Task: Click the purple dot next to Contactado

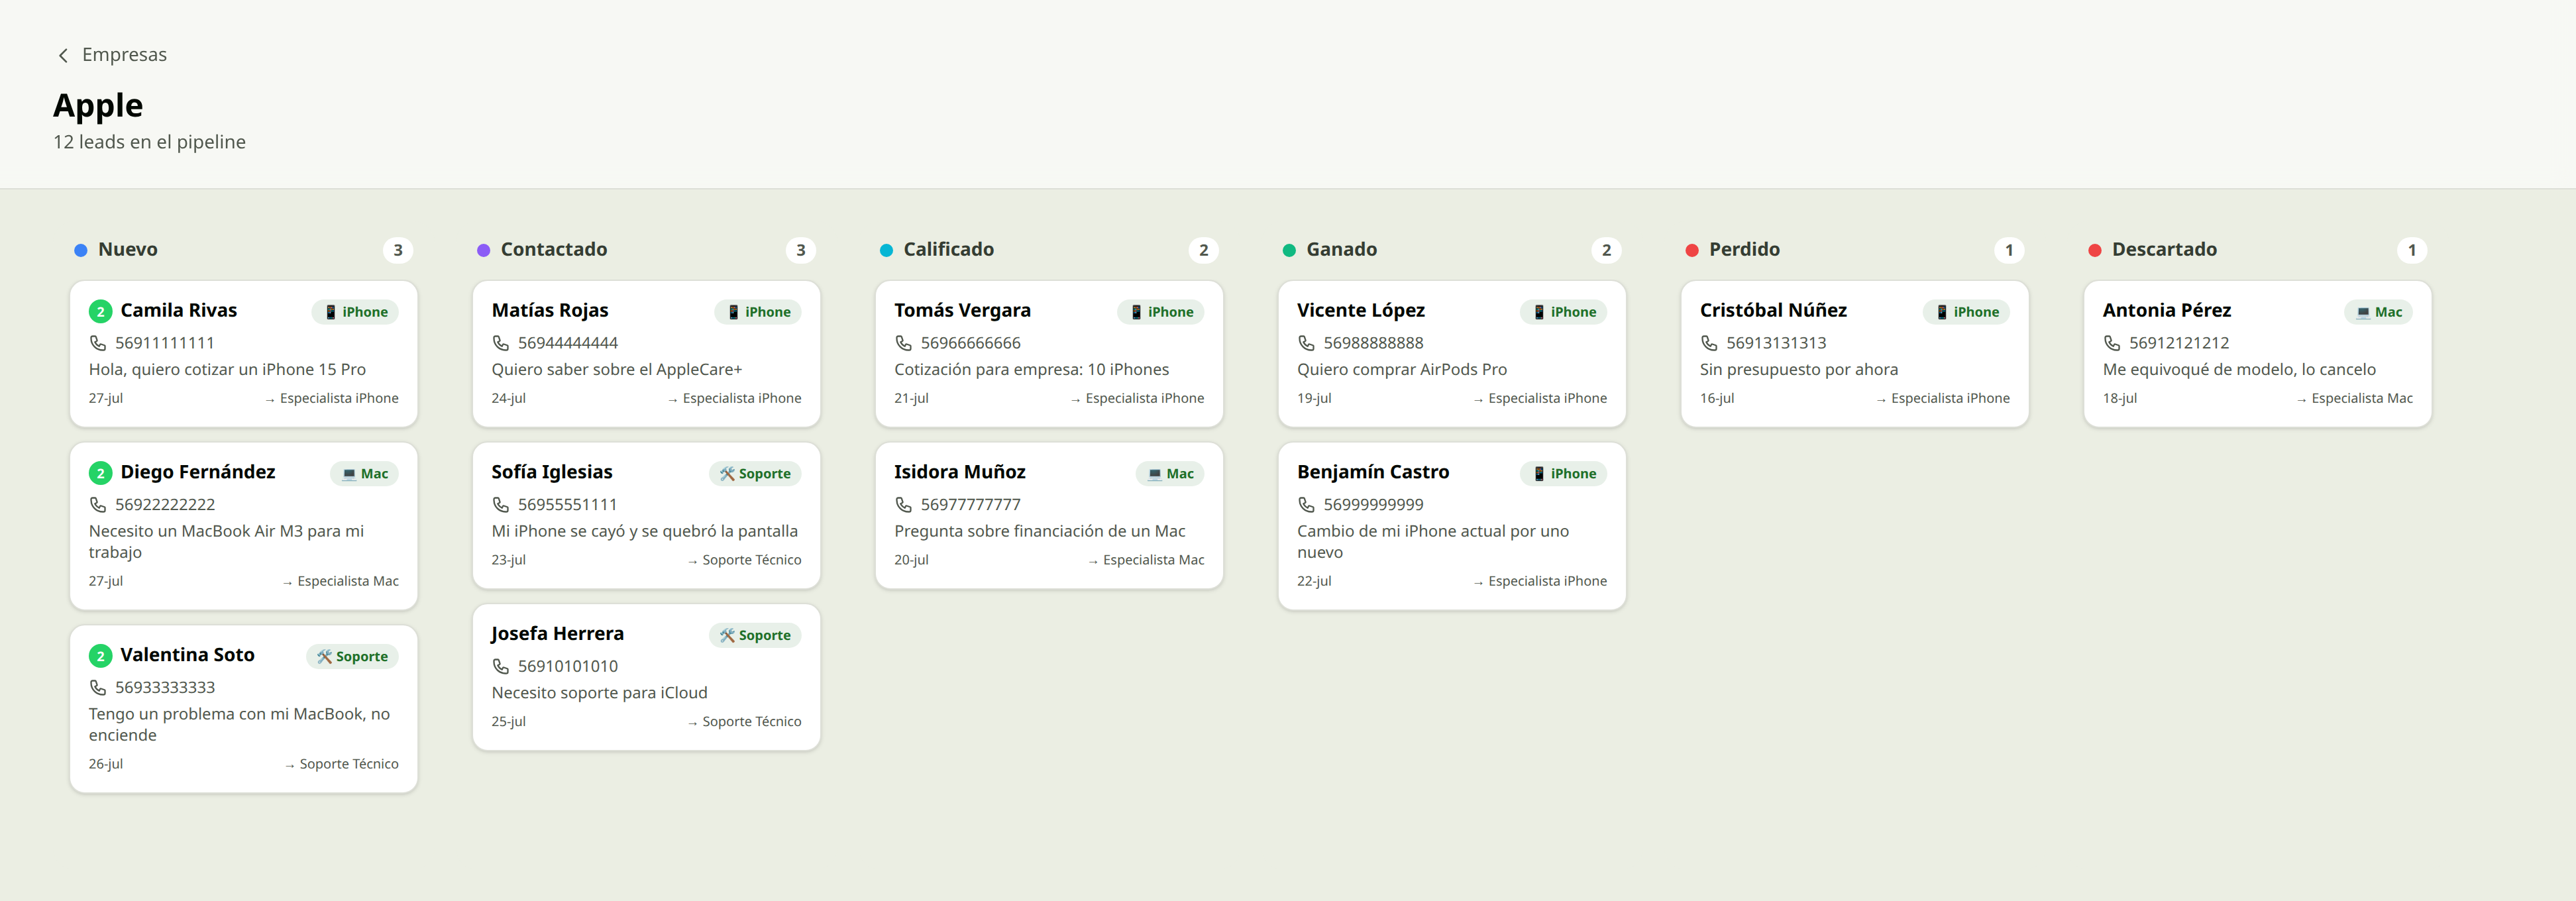Action: (x=484, y=250)
